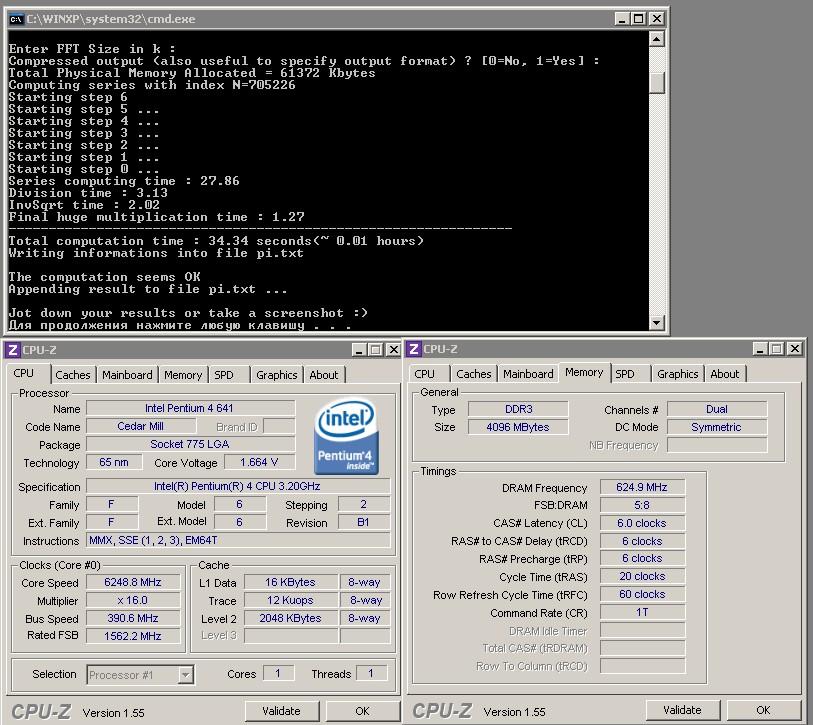Minimize the right CPU-Z window
The height and width of the screenshot is (725, 813).
pyautogui.click(x=760, y=349)
